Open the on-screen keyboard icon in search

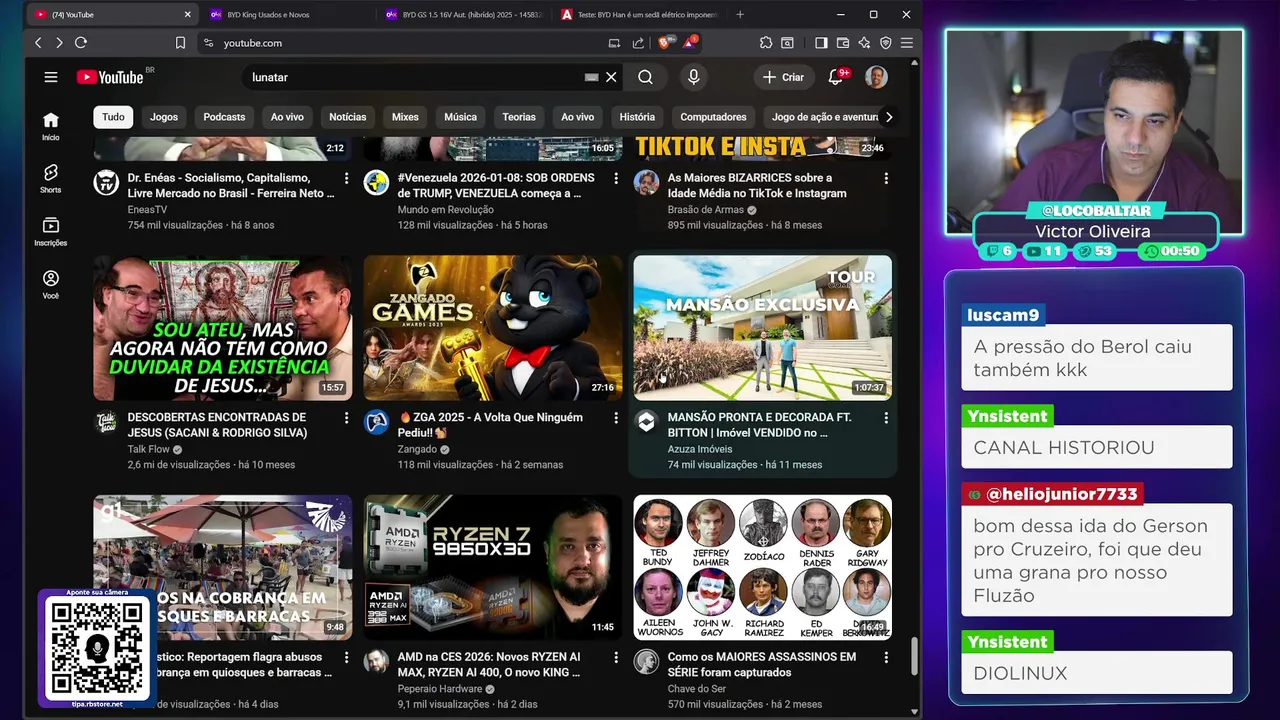click(x=591, y=77)
